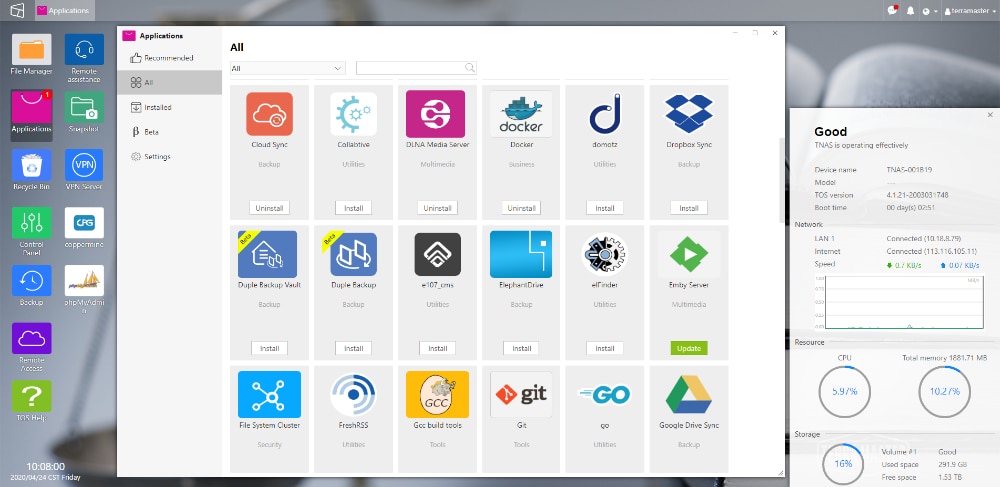Click the elFinder app icon
Screen dimensions: 1000x487
(605, 254)
